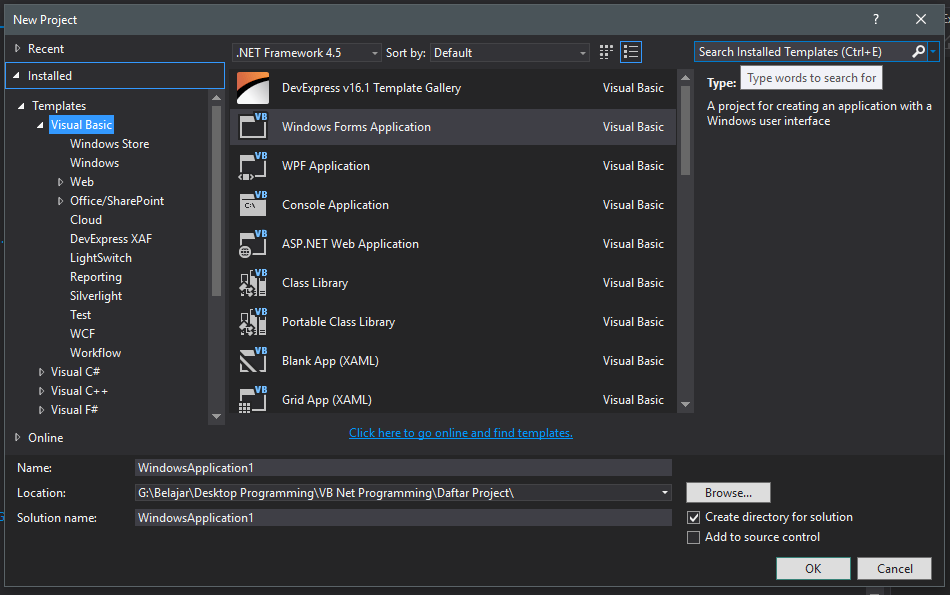Enable Add to source control
The width and height of the screenshot is (950, 595).
tap(694, 537)
